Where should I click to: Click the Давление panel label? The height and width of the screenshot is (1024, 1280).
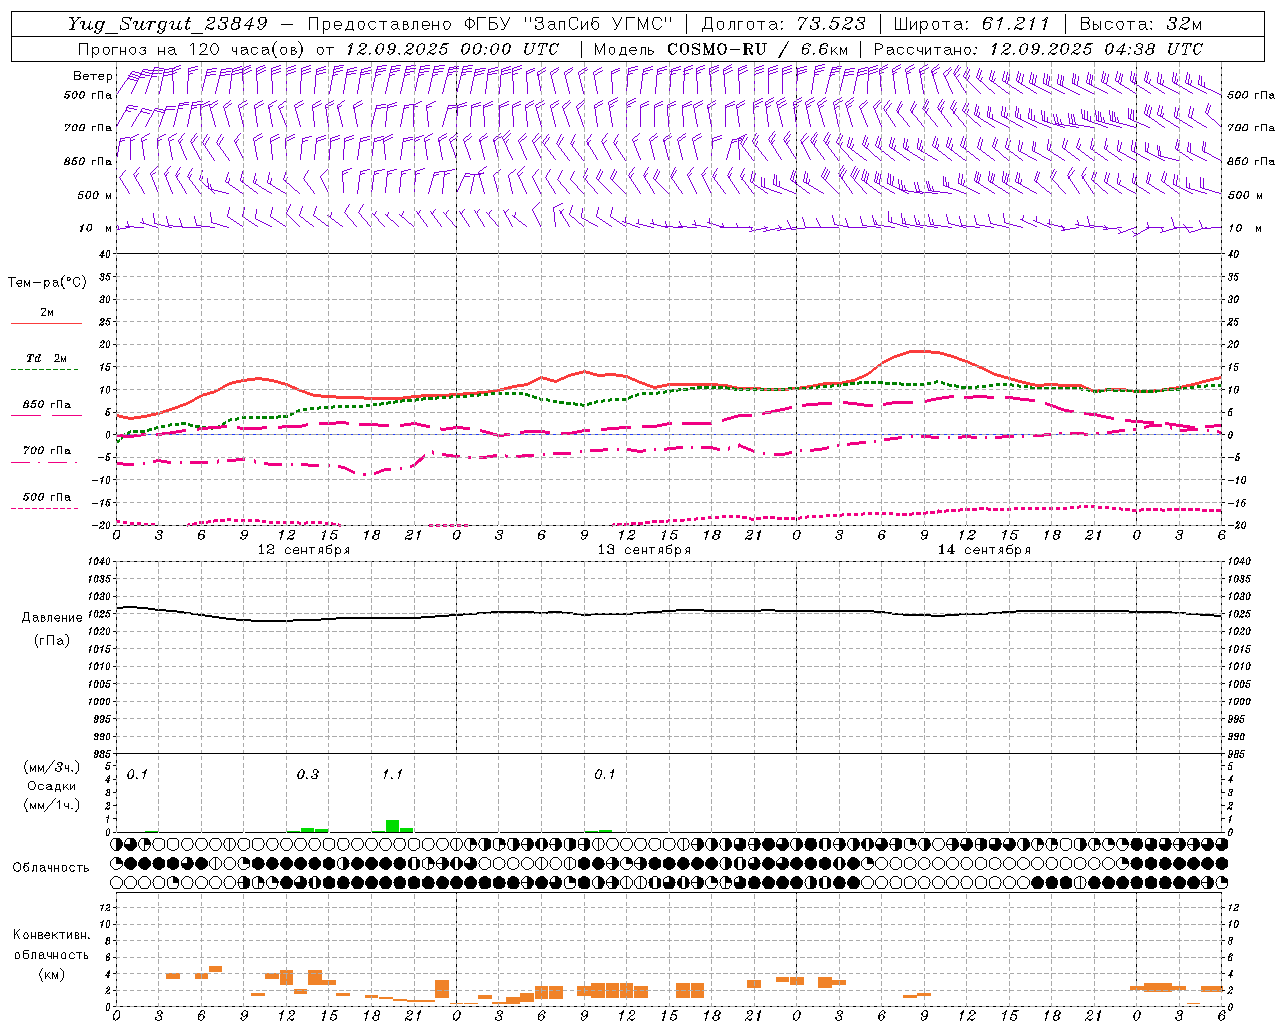pos(52,618)
